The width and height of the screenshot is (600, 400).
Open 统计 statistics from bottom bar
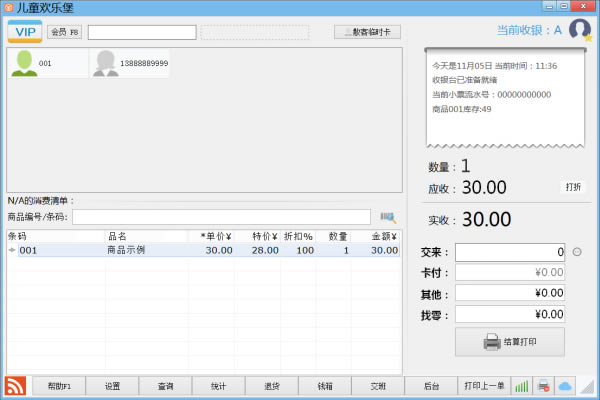coord(218,385)
